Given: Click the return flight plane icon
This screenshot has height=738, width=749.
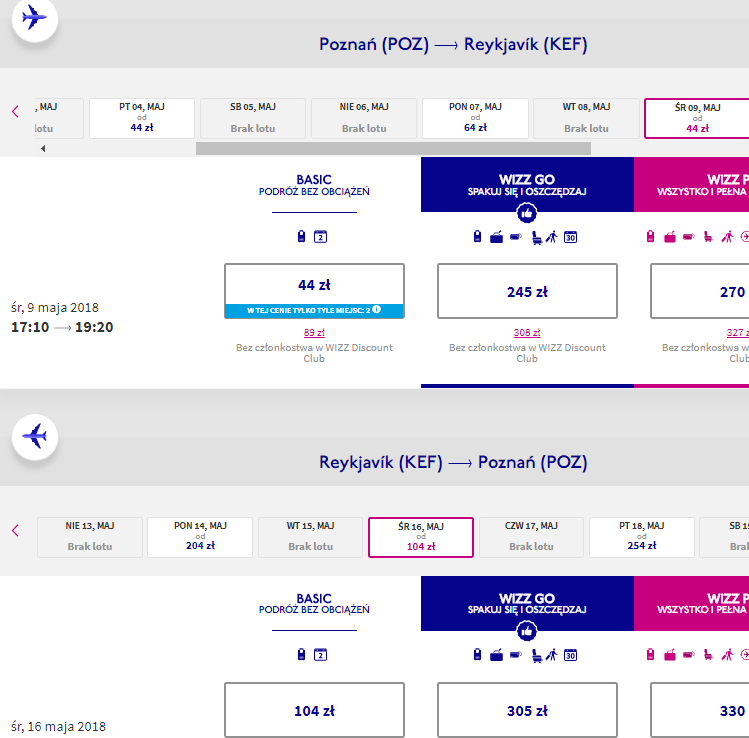Looking at the screenshot, I should point(35,437).
